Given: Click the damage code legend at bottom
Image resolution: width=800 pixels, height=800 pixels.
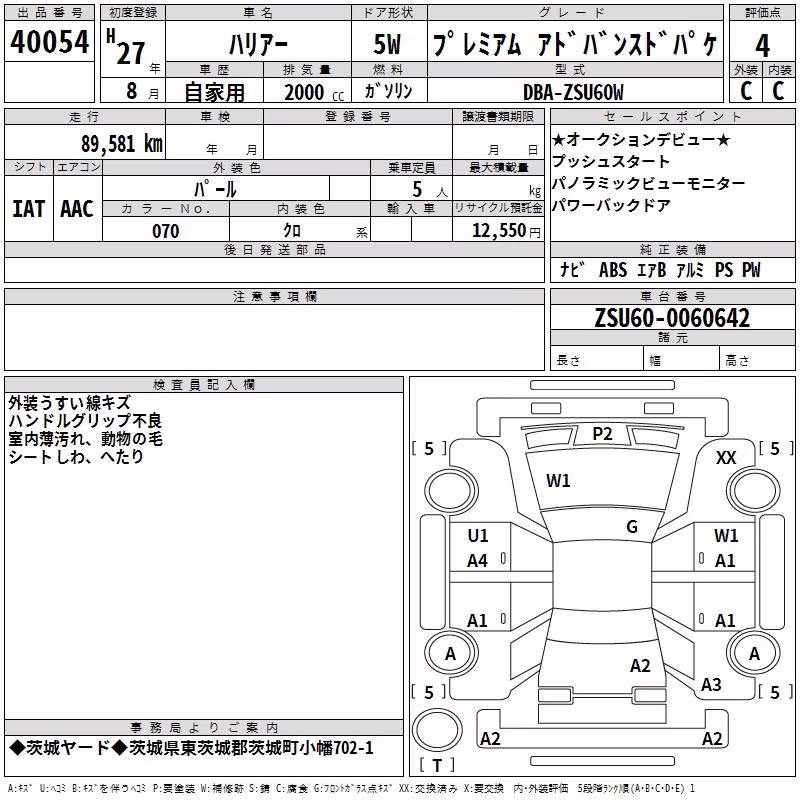Looking at the screenshot, I should (351, 788).
